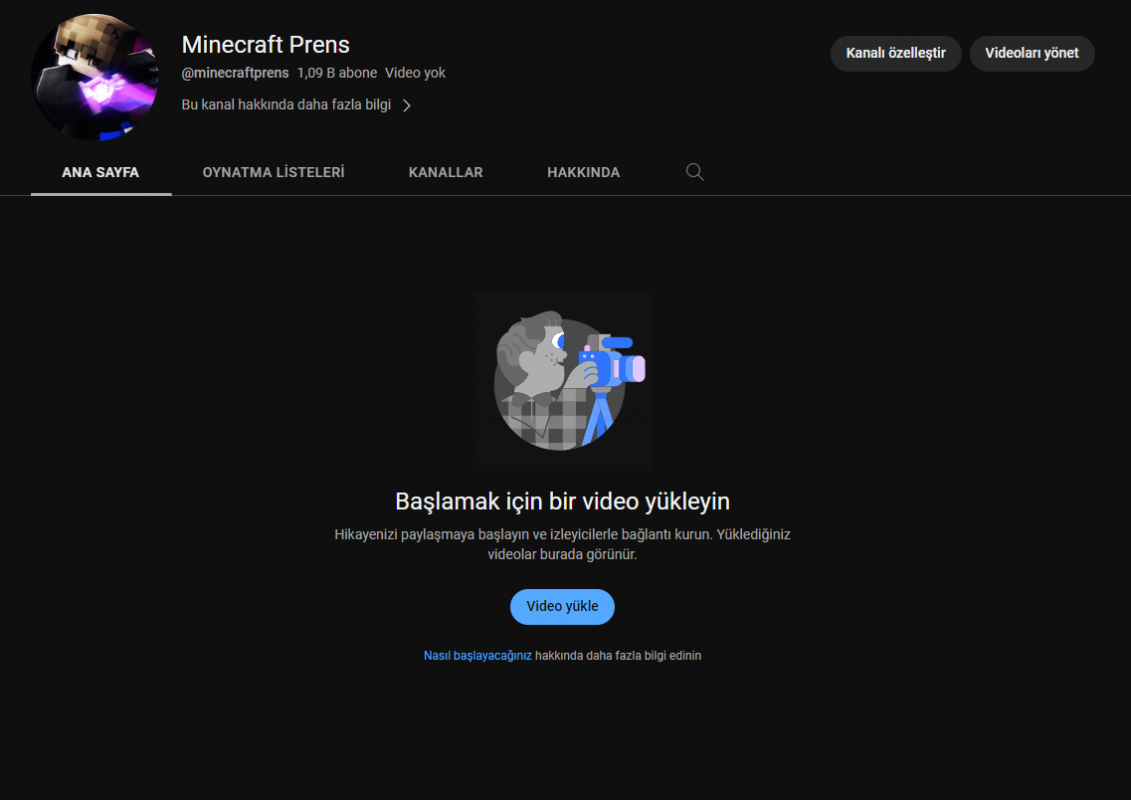Screen dimensions: 1131x800
Task: Go to the KANALLAR tab
Action: (446, 172)
